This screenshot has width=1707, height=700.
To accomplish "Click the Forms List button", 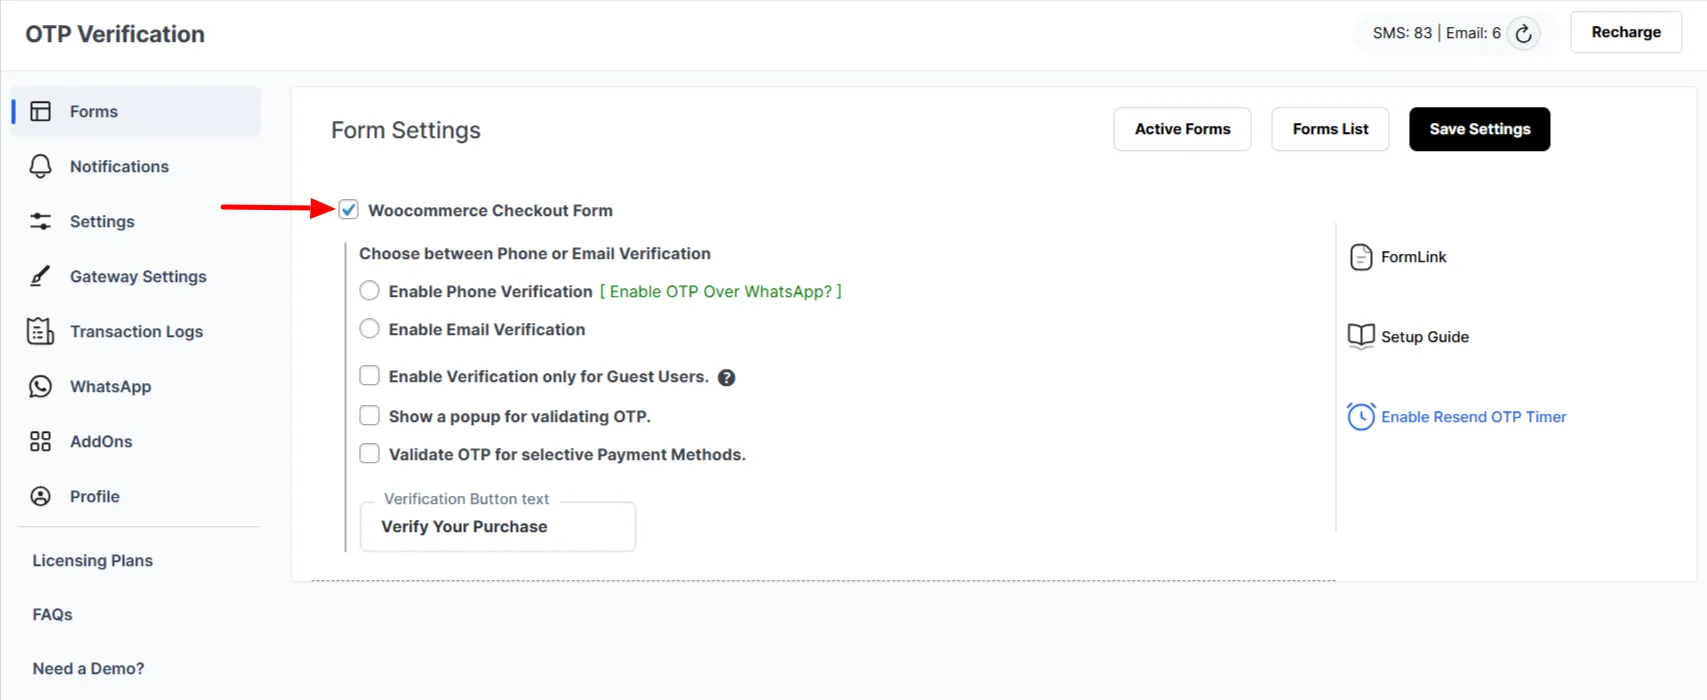I will tap(1330, 129).
